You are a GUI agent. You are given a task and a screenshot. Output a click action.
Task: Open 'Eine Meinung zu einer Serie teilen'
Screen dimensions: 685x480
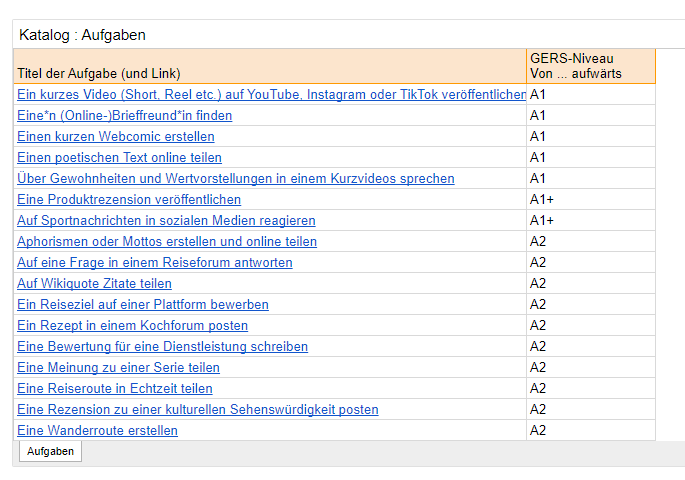pyautogui.click(x=118, y=368)
